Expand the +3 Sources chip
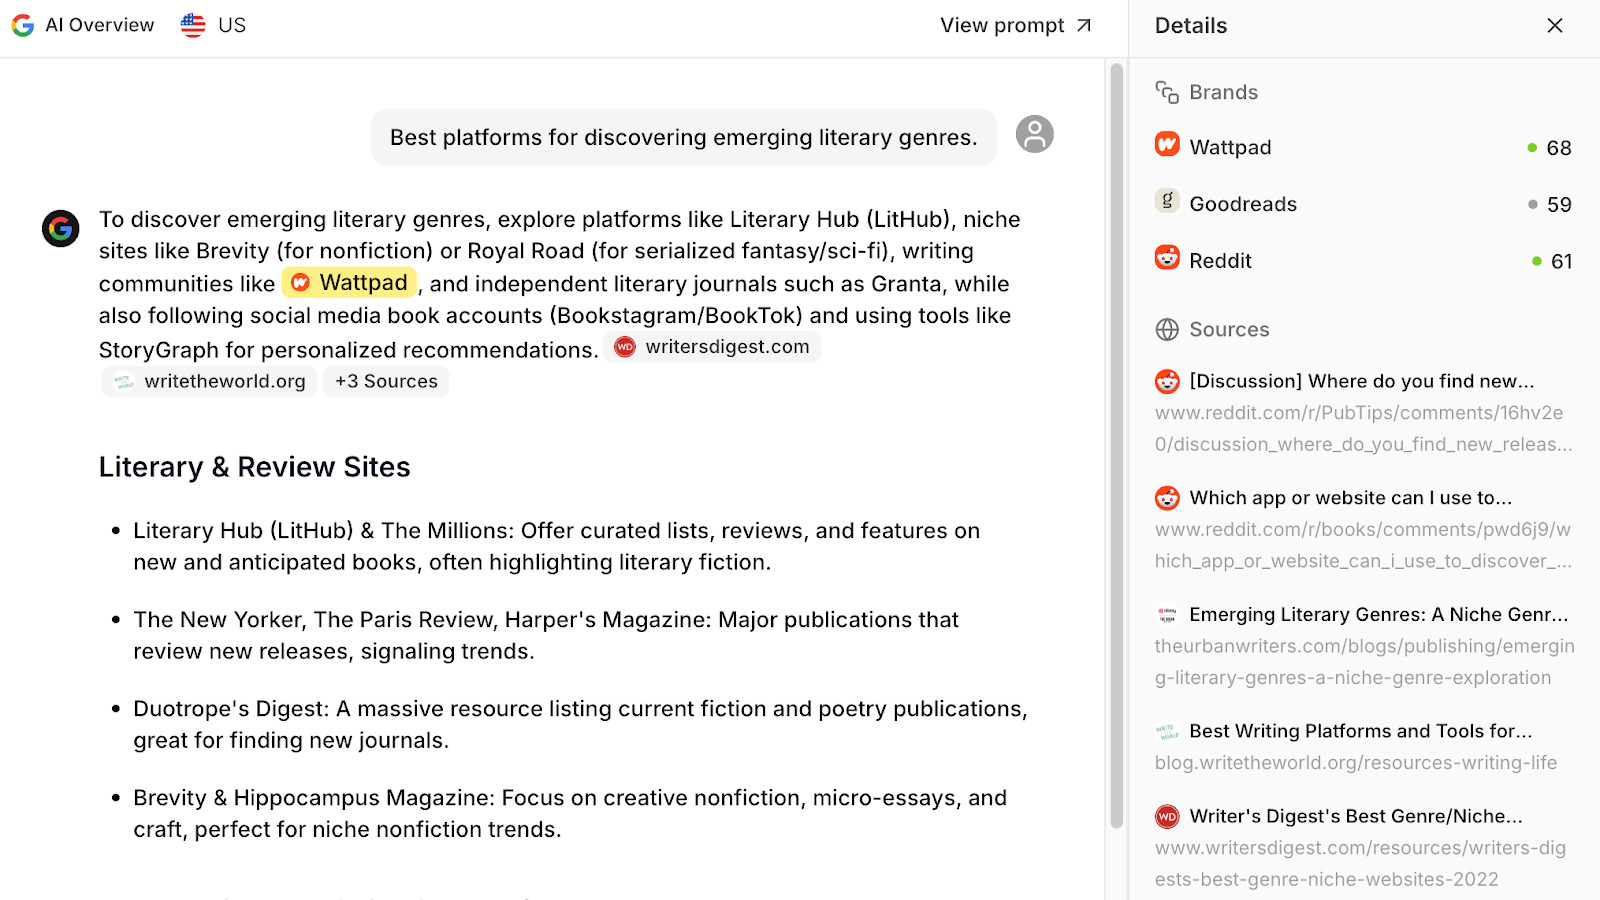 [x=386, y=382]
